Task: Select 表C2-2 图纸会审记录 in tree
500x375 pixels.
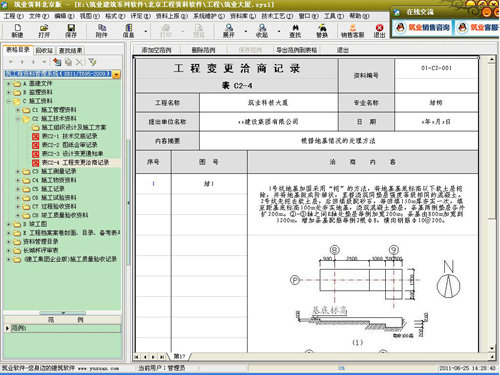Action: 69,145
